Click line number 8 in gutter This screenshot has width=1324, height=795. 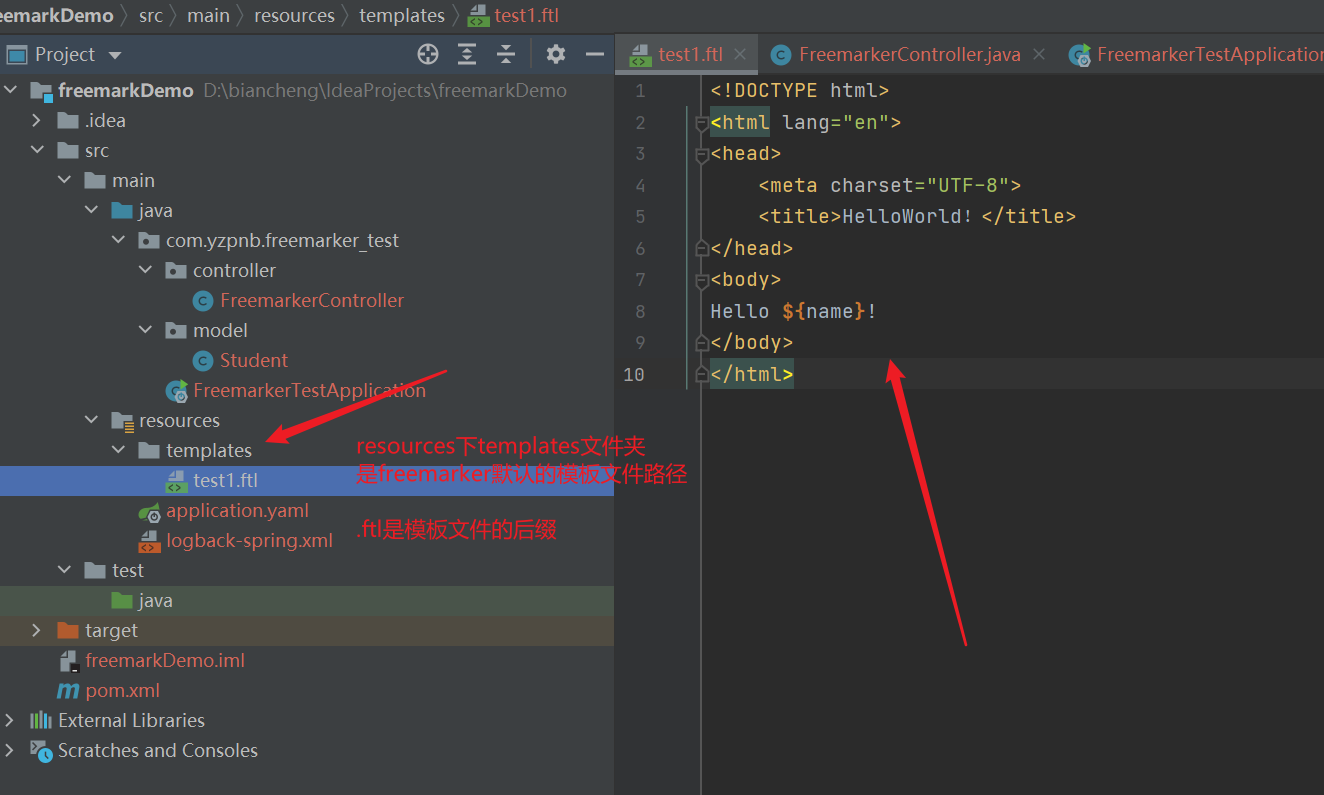click(x=640, y=311)
